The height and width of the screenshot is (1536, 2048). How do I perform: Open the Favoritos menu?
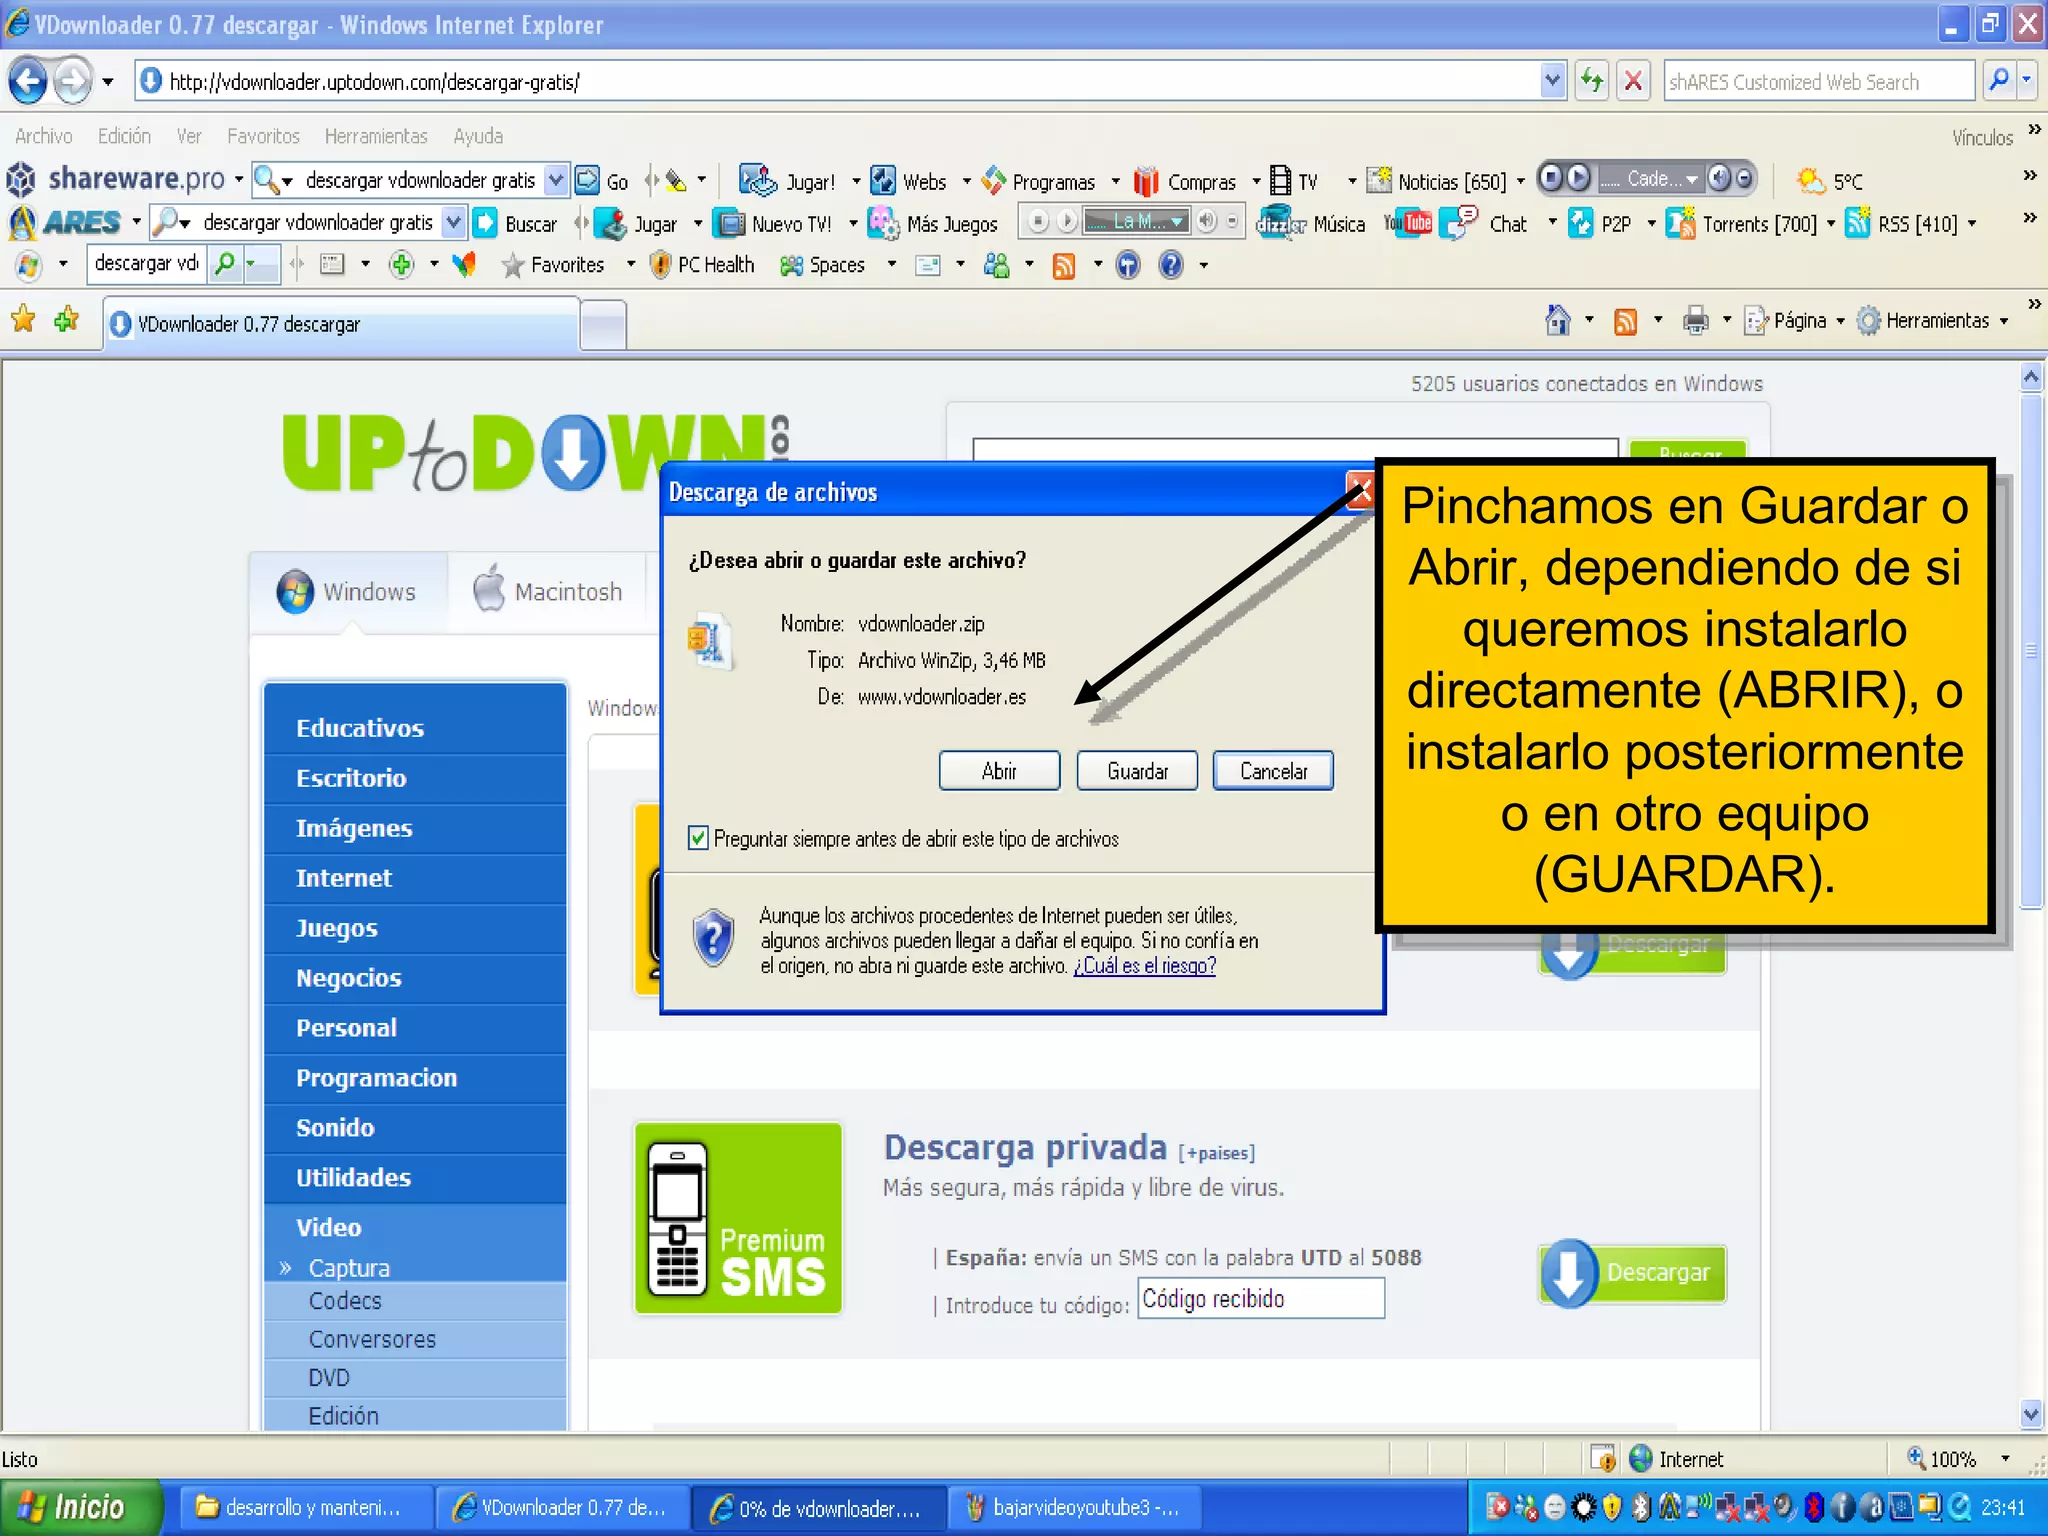click(263, 136)
